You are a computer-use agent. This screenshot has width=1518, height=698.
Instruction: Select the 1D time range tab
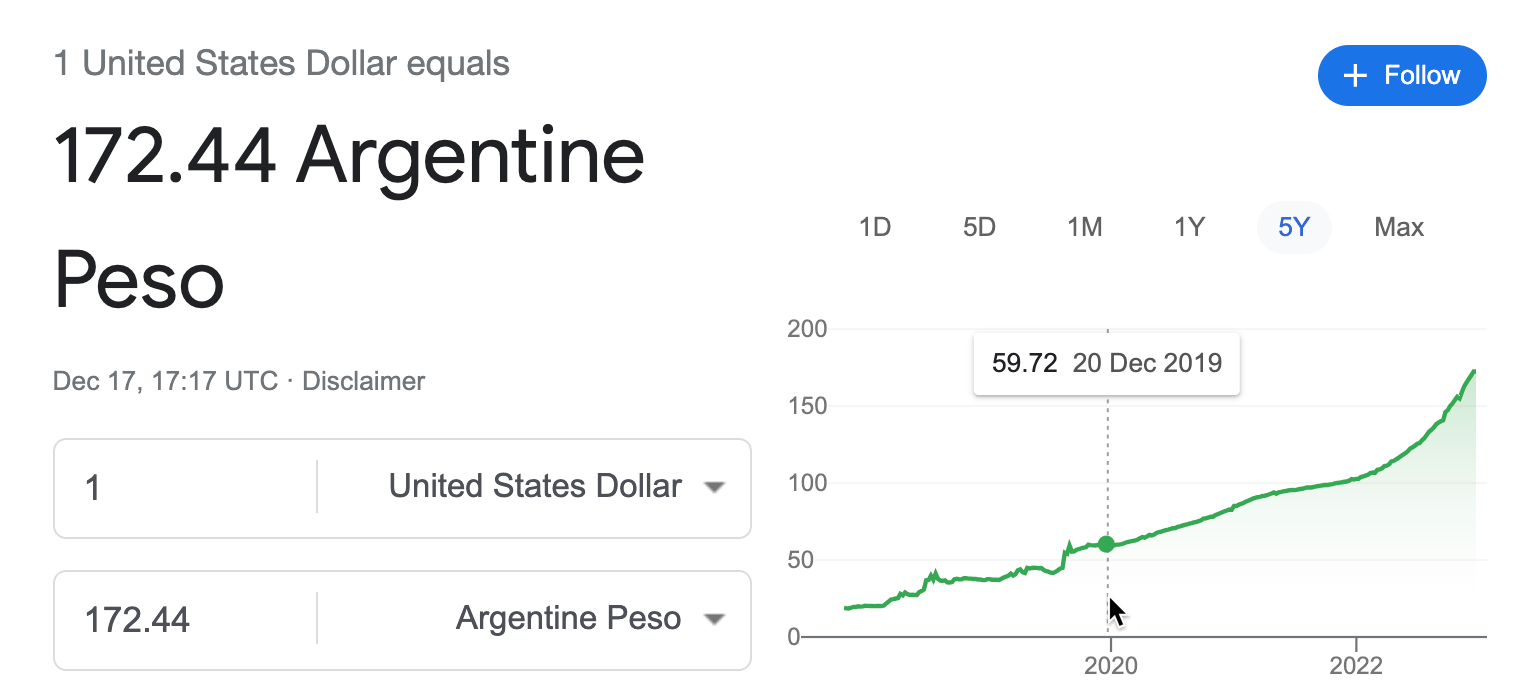[x=875, y=227]
